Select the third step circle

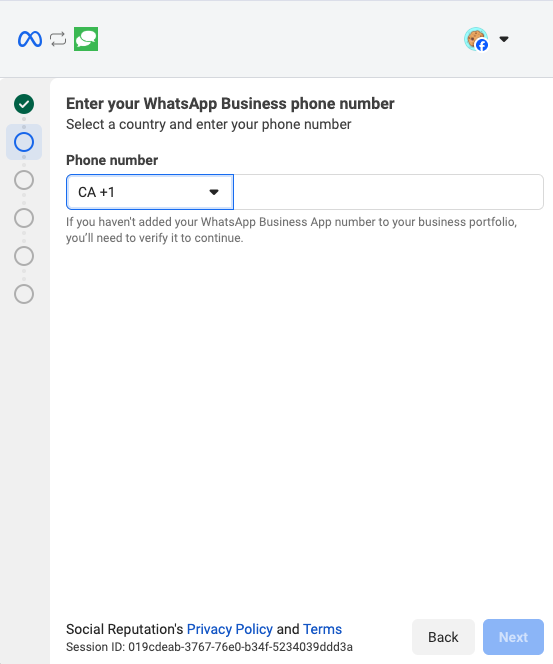click(24, 180)
